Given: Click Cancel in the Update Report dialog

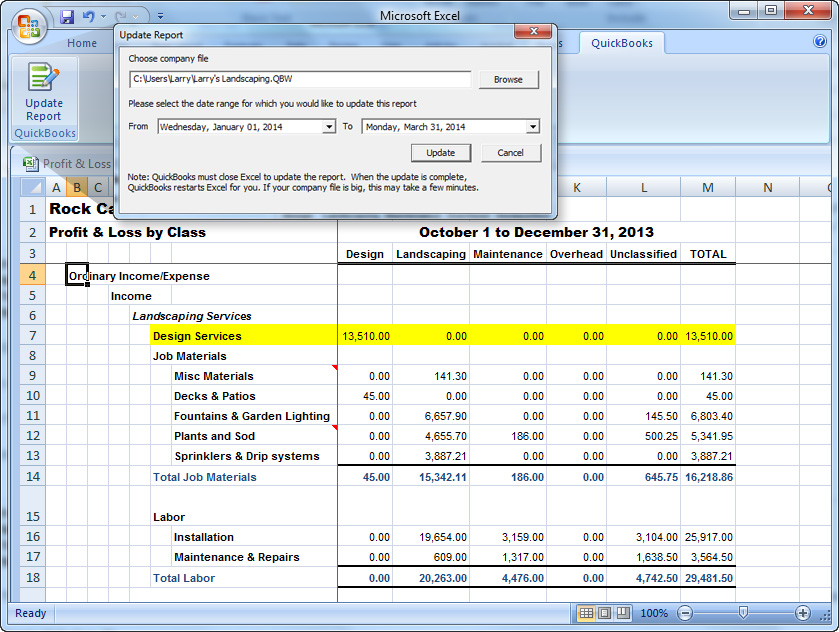Looking at the screenshot, I should pos(510,153).
